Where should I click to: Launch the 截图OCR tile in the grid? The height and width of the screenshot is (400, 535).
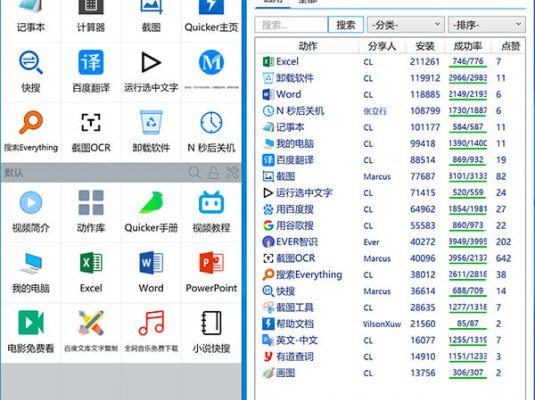[x=91, y=132]
